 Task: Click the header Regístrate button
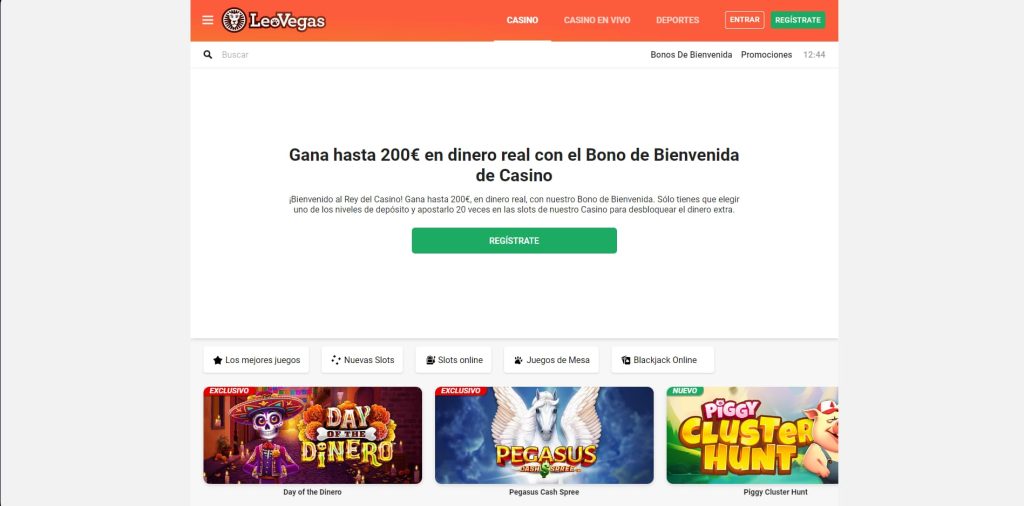(x=797, y=20)
